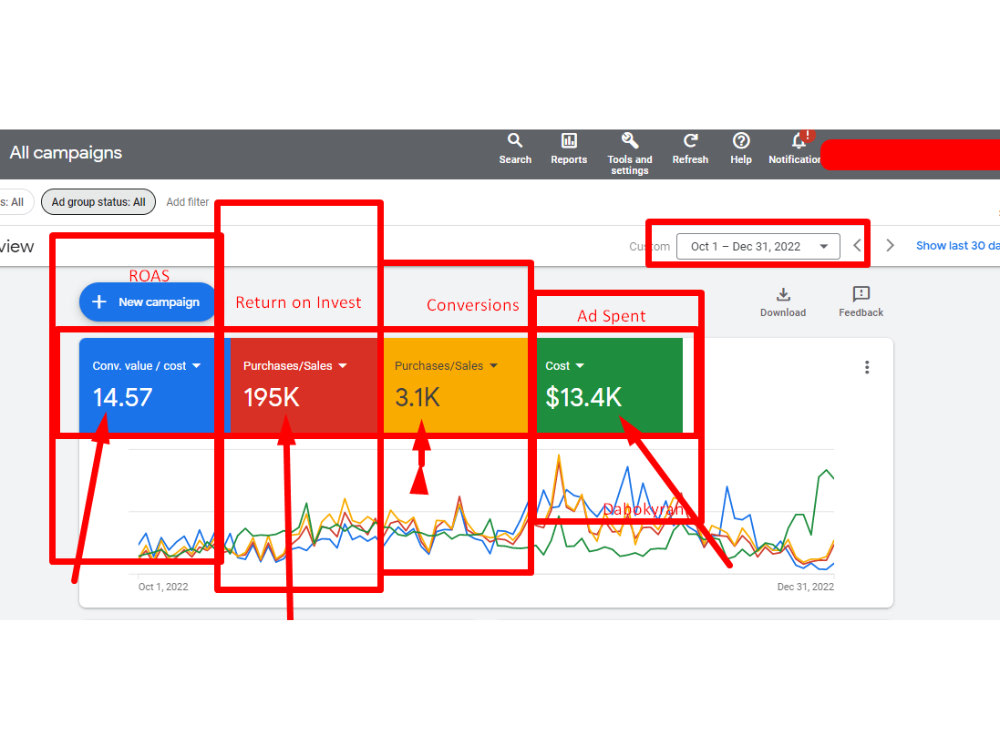Screen dimensions: 1000x750
Task: Click the Dec 31, 2022 axis label
Action: [x=805, y=587]
